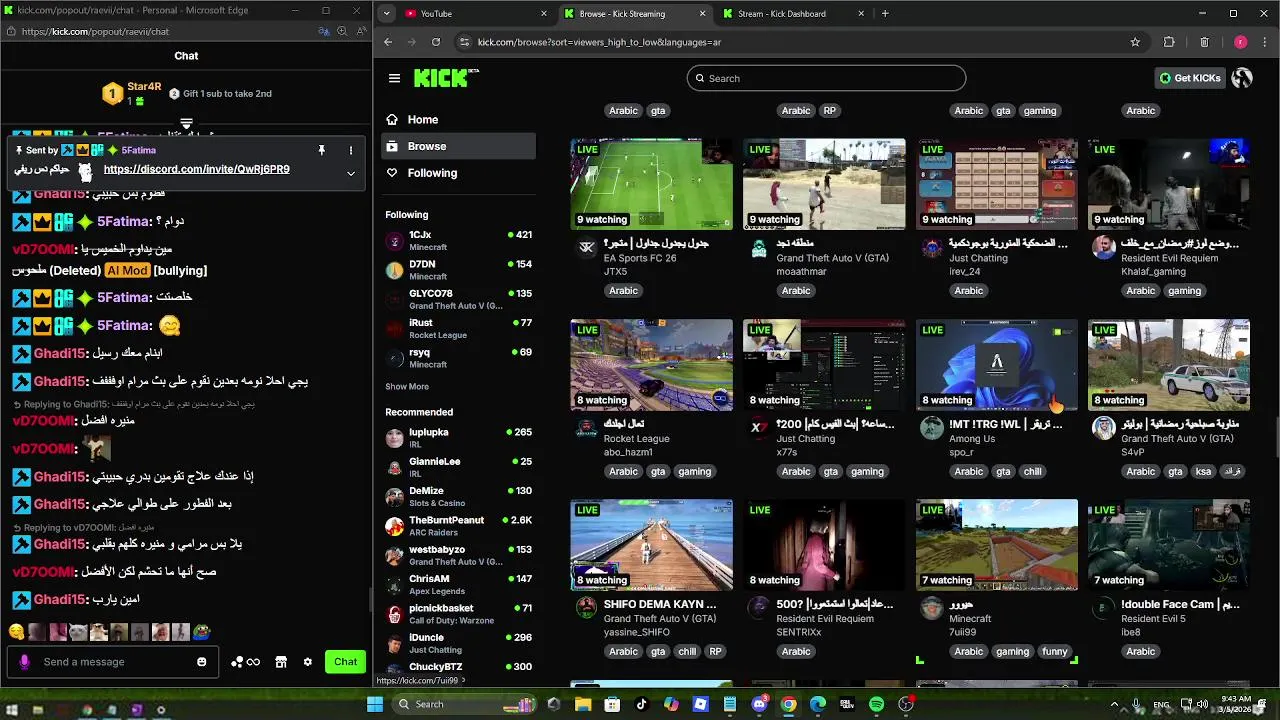Click Edge zoom magnifier icon
Image resolution: width=1280 pixels, height=720 pixels.
click(342, 31)
